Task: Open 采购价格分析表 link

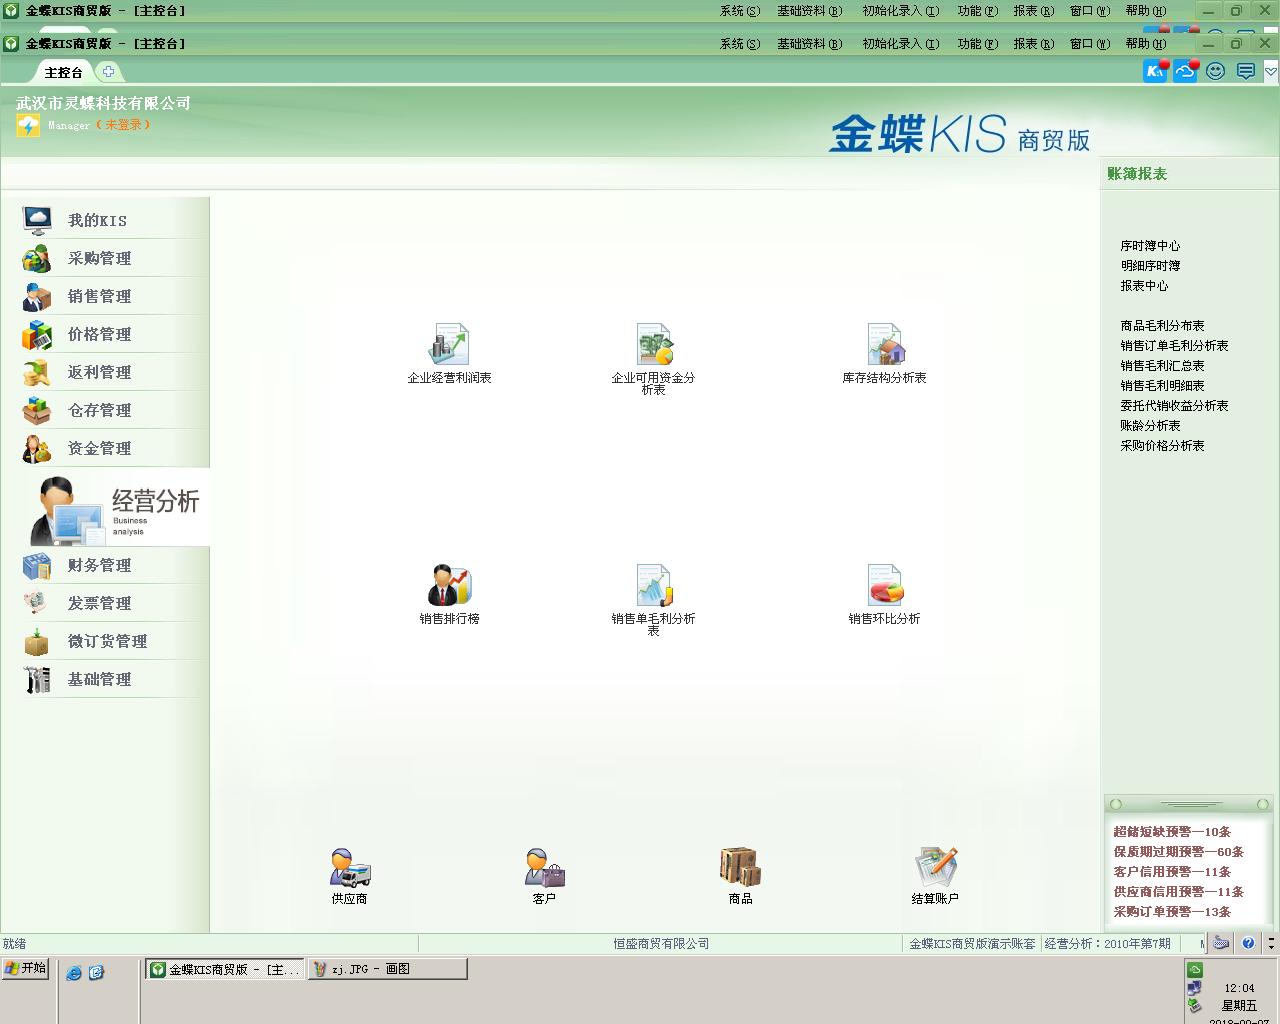Action: [x=1162, y=445]
